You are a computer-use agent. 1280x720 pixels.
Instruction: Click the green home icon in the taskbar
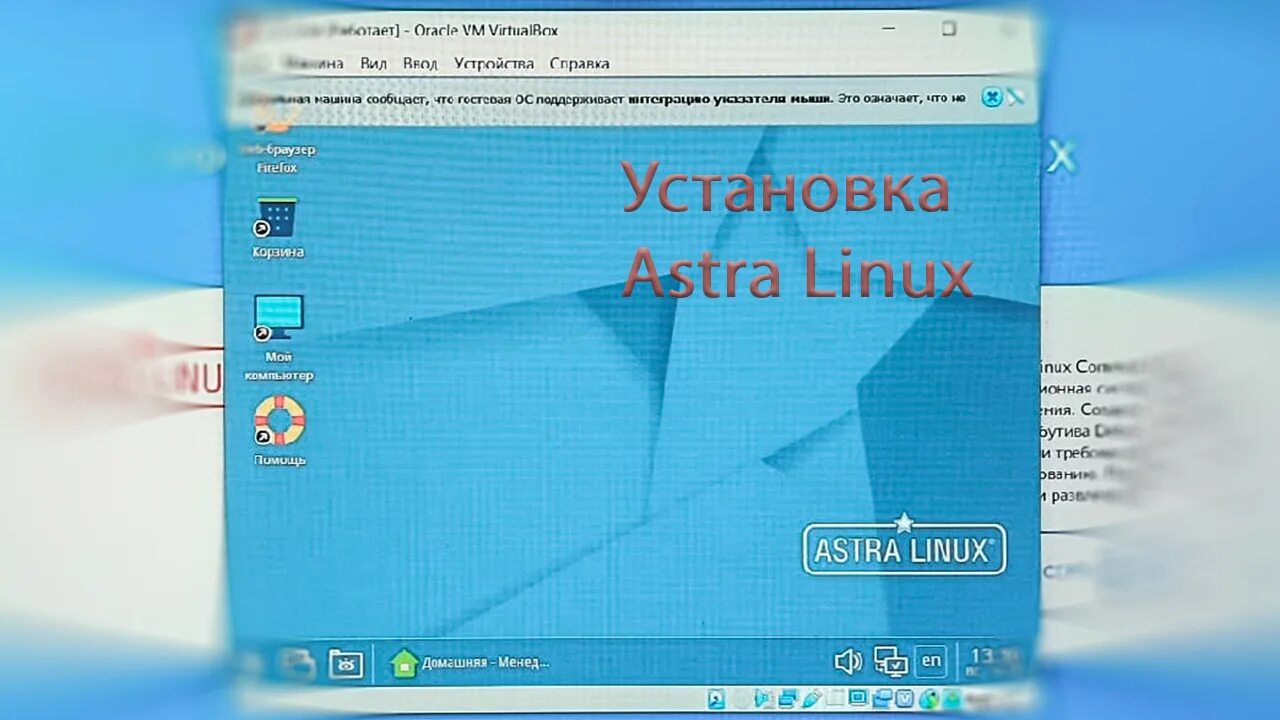point(404,661)
